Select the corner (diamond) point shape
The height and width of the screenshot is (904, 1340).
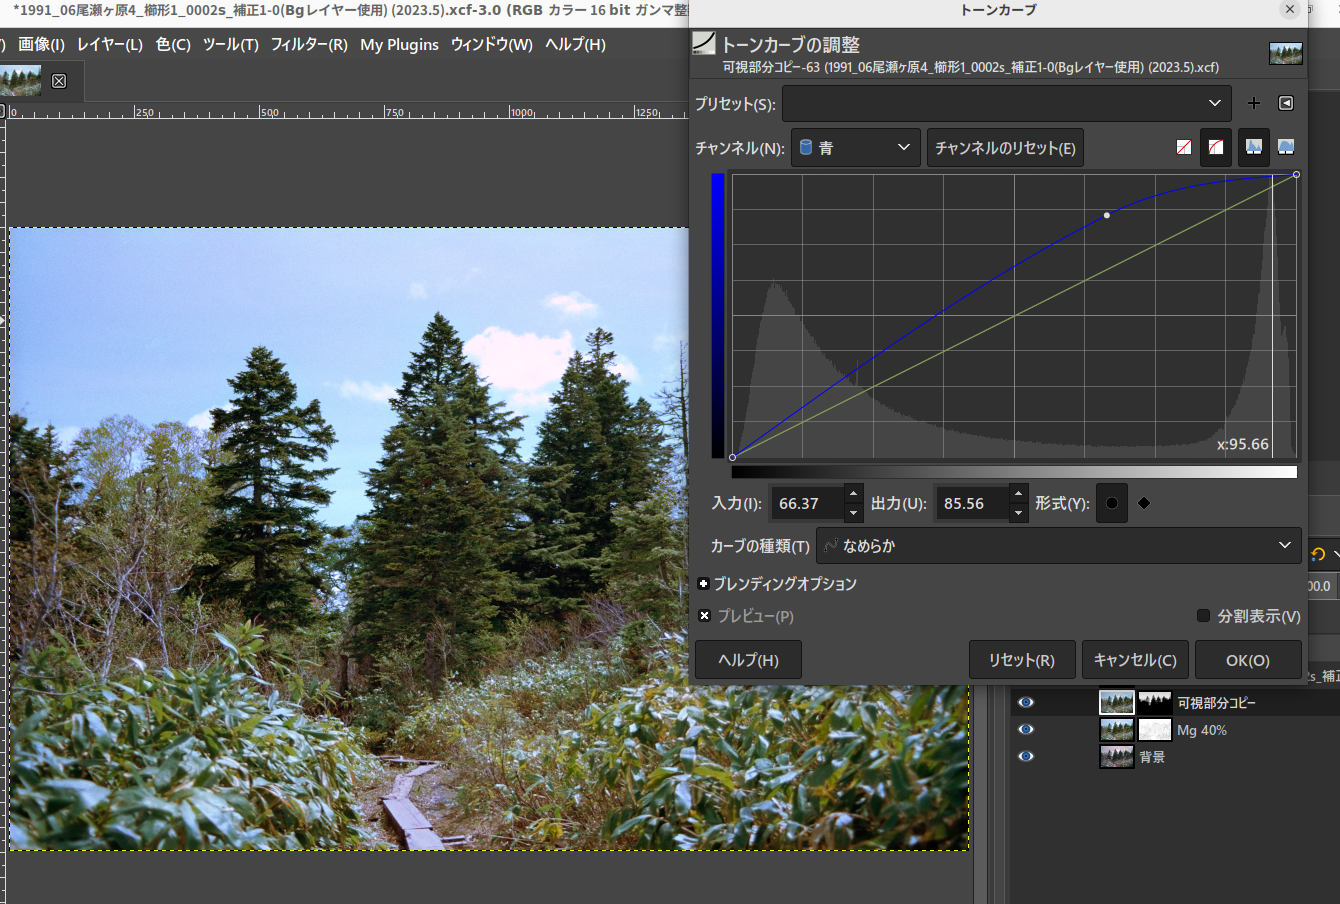(1144, 503)
